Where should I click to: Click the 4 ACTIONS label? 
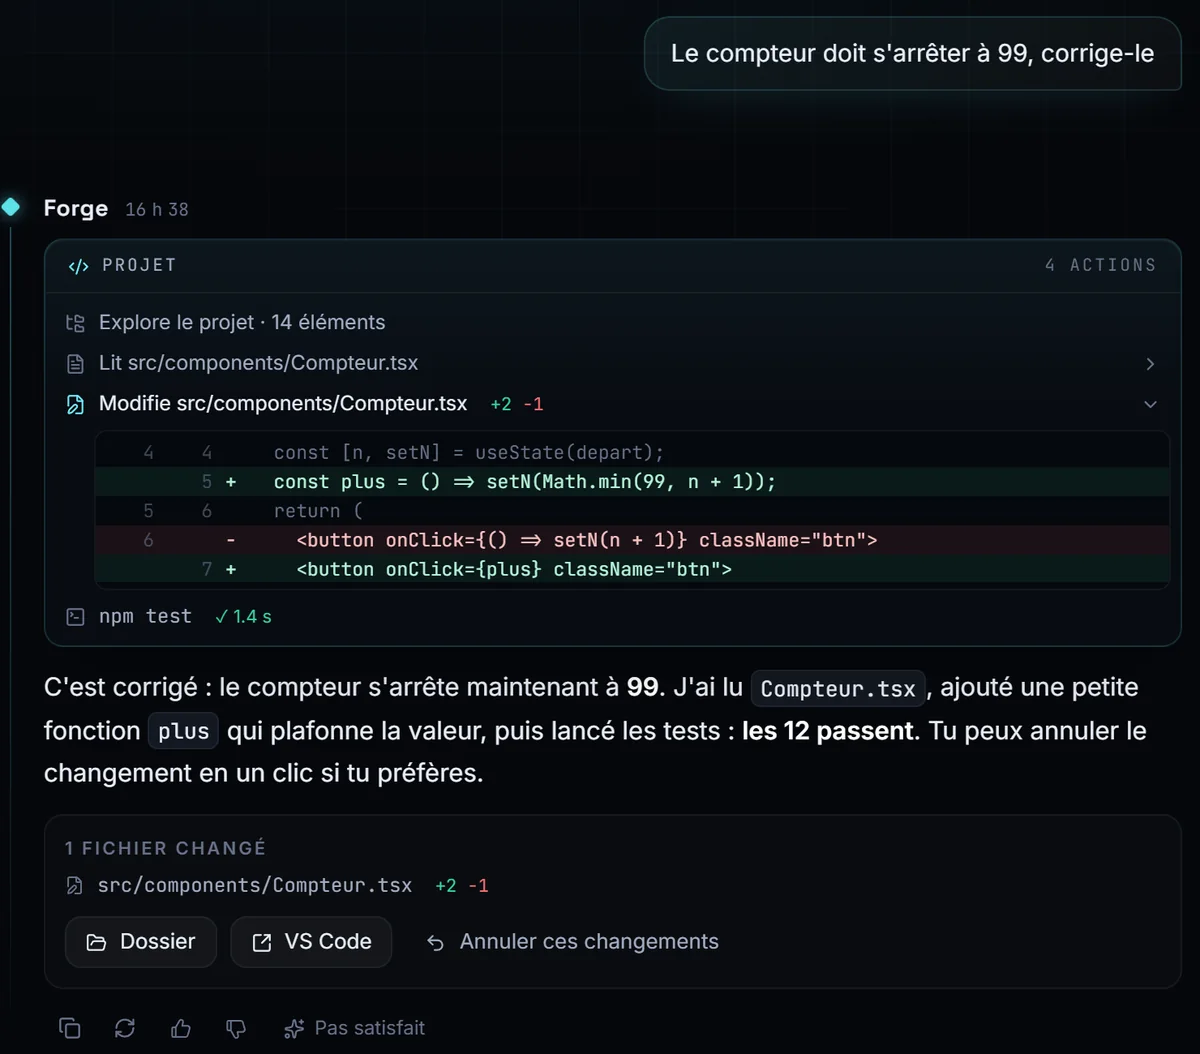(x=1100, y=265)
